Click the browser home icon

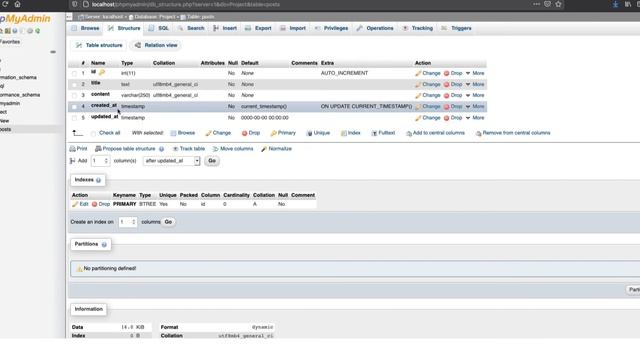(18, 4)
